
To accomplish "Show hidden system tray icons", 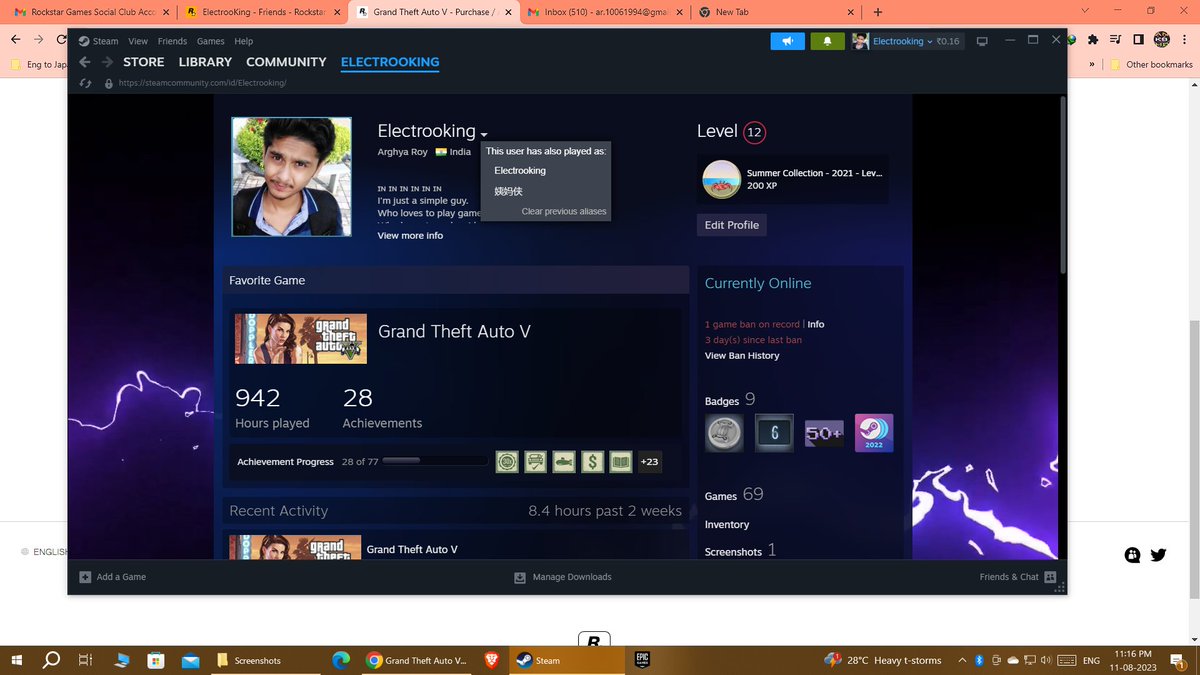I will [962, 660].
